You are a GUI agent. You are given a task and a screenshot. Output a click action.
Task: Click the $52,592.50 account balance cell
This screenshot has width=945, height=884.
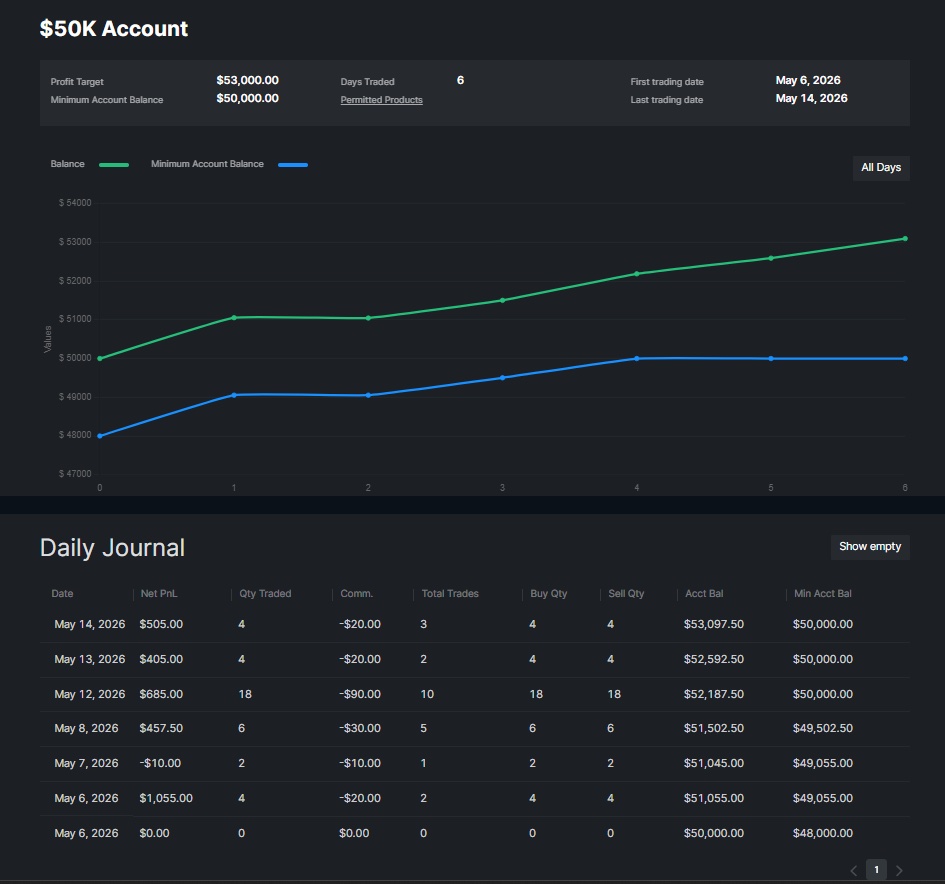[714, 659]
